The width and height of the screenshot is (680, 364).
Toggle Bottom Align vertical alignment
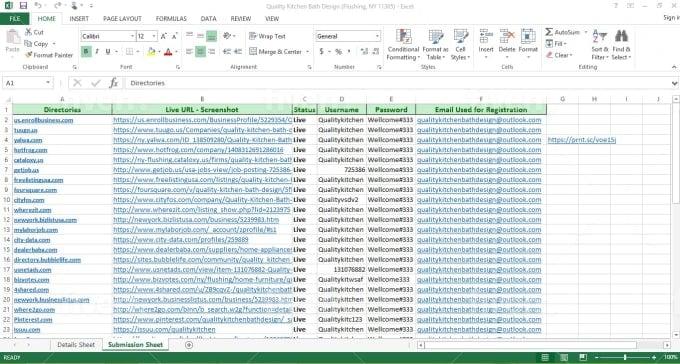212,36
